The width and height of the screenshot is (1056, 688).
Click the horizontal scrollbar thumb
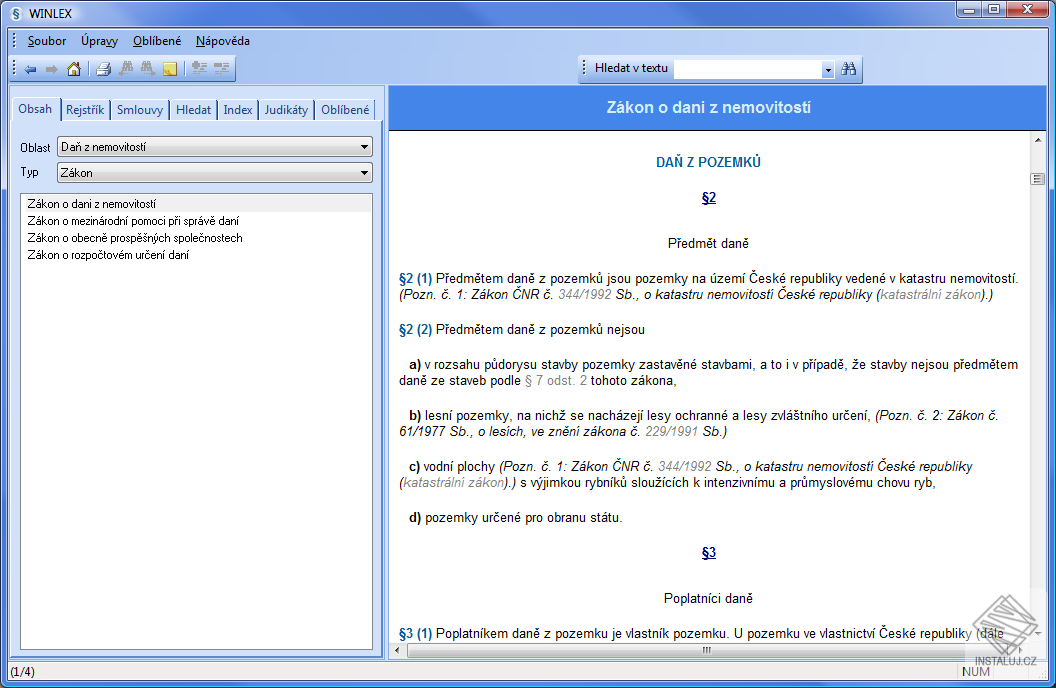point(705,650)
